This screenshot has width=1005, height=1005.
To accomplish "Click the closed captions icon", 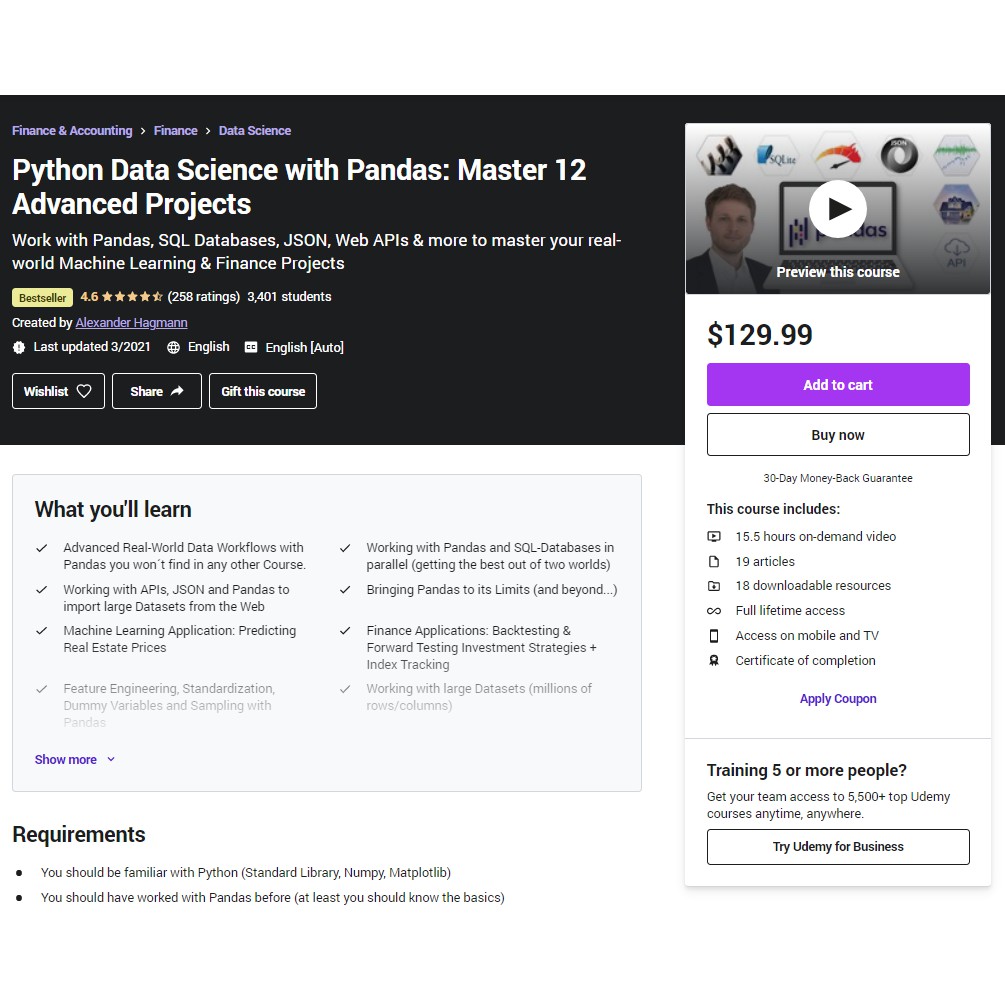I will coord(251,347).
